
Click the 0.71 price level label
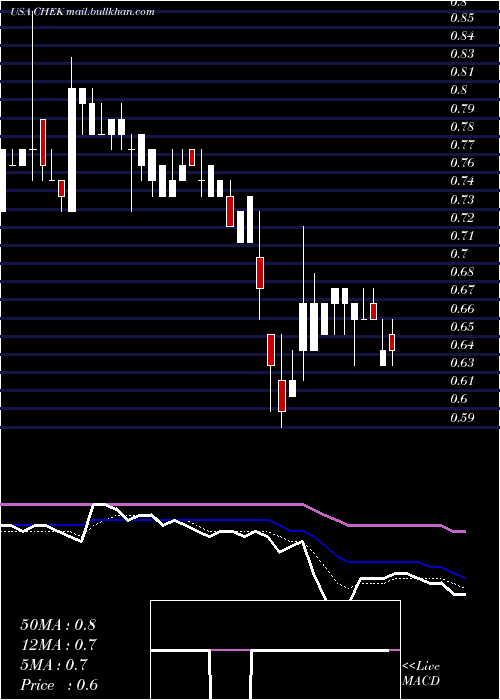pyautogui.click(x=461, y=236)
